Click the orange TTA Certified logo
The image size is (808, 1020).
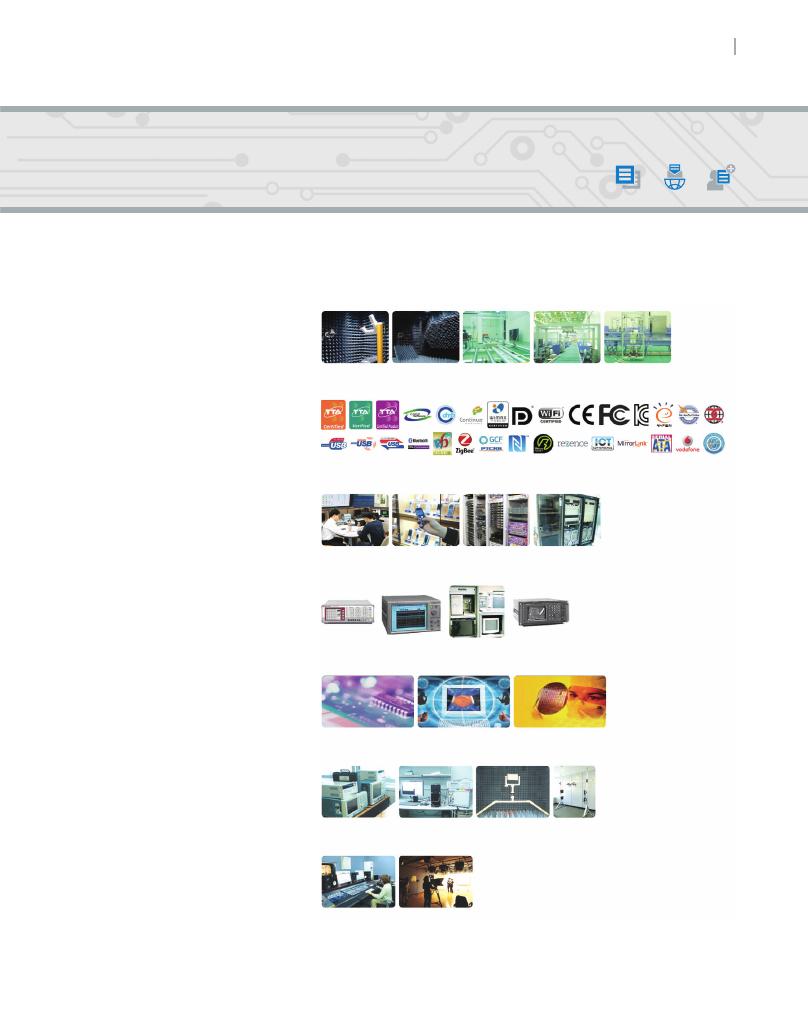[333, 415]
